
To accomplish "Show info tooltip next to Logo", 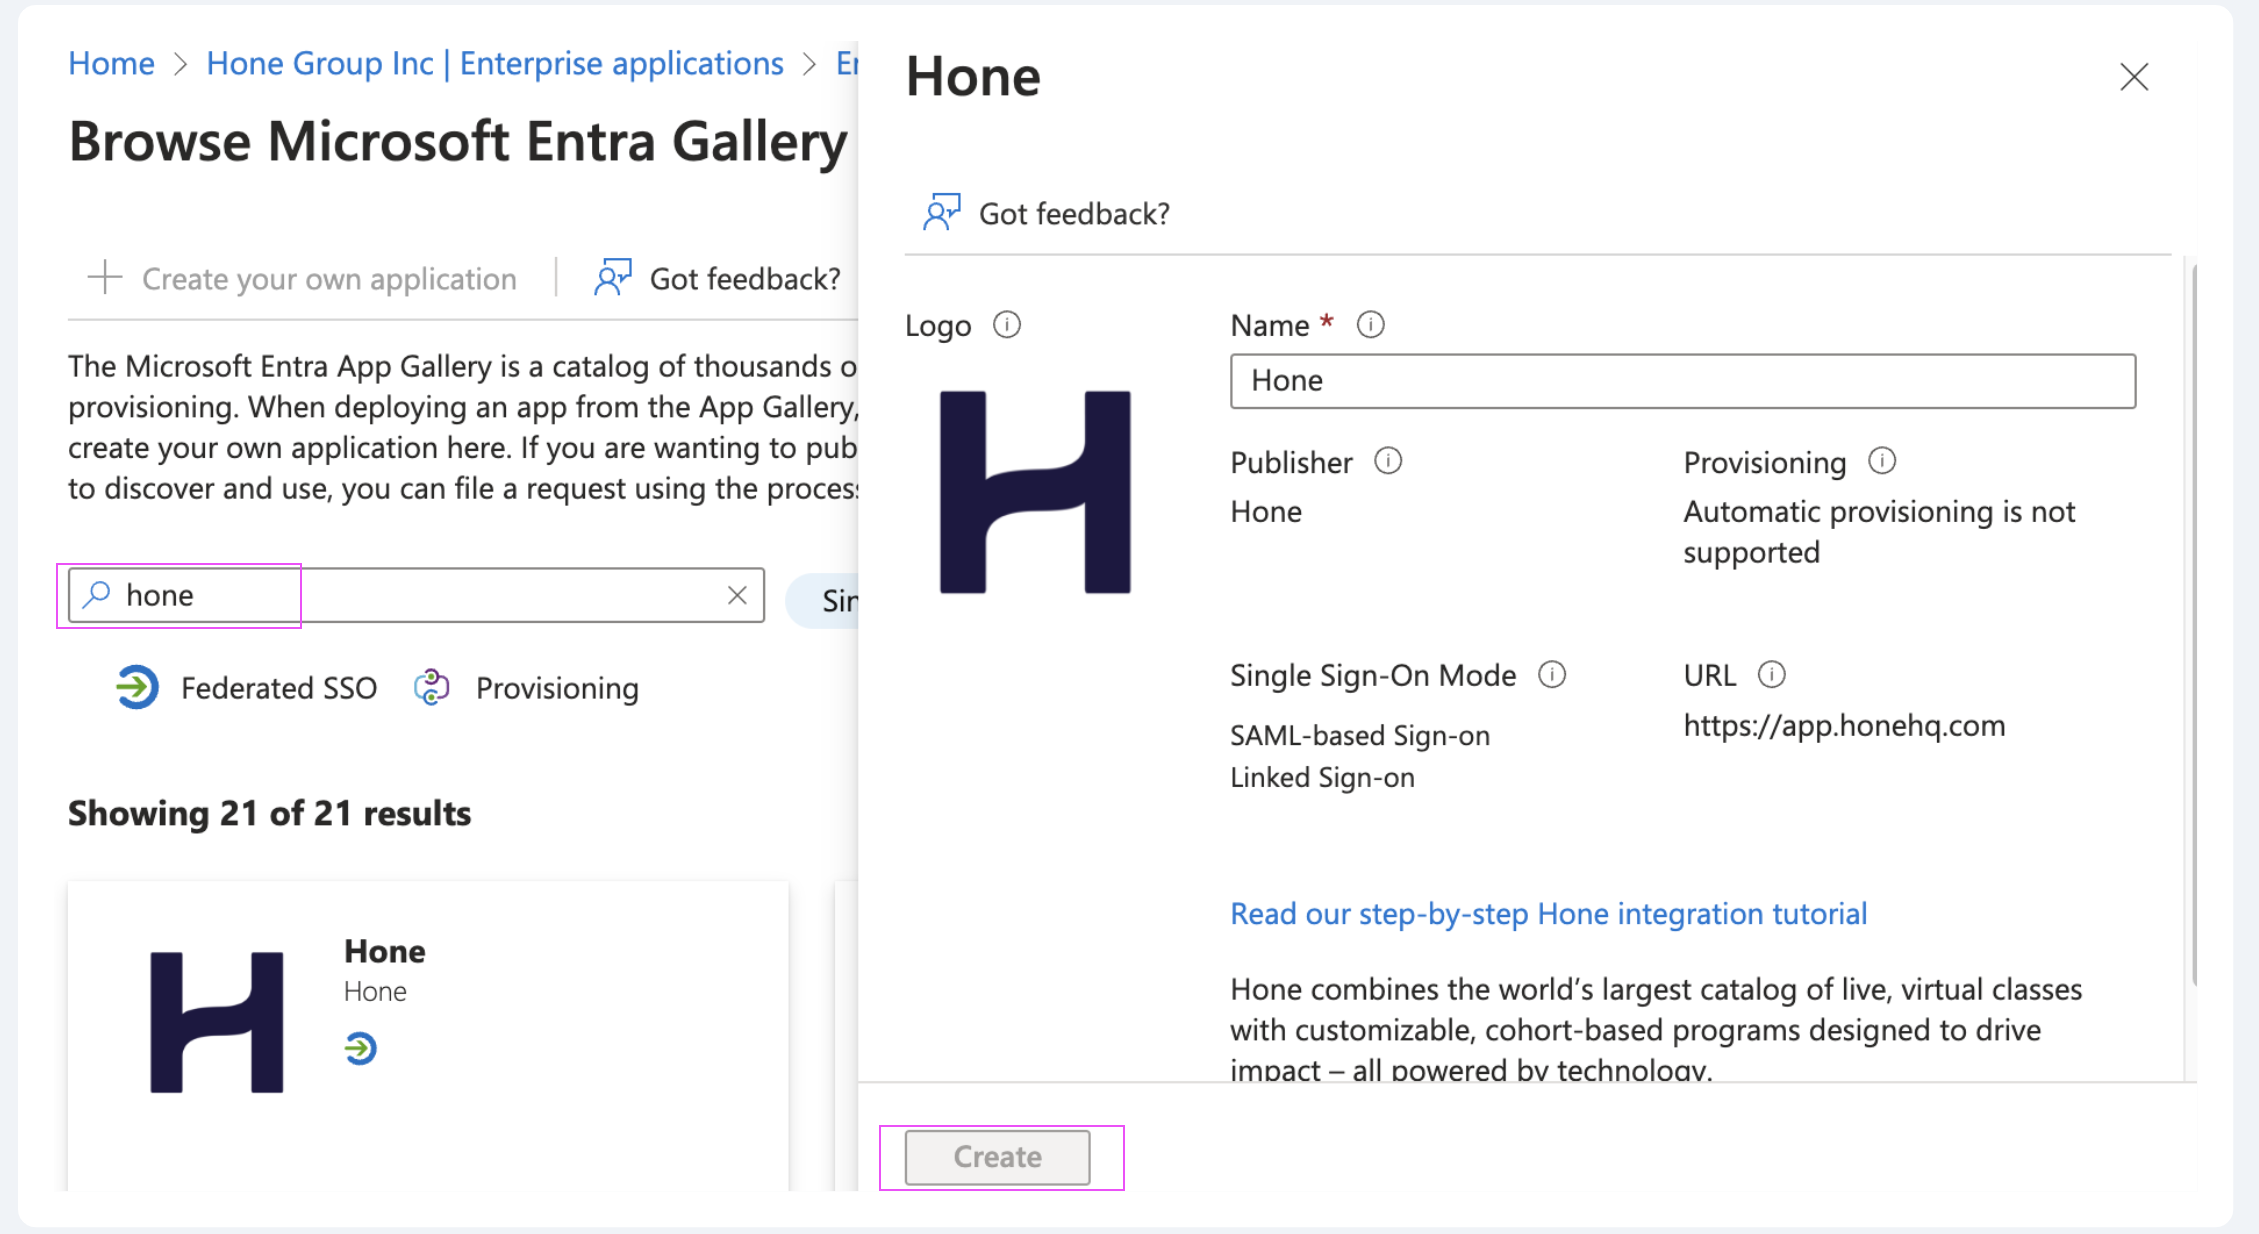I will click(x=1006, y=325).
